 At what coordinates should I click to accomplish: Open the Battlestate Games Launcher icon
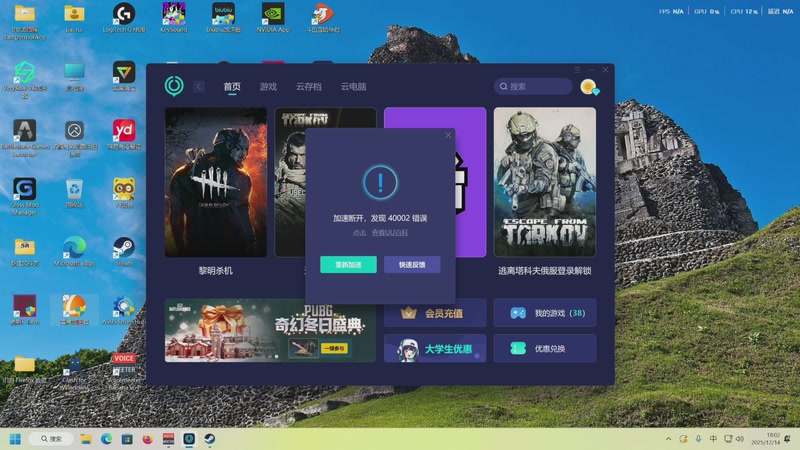click(x=24, y=138)
